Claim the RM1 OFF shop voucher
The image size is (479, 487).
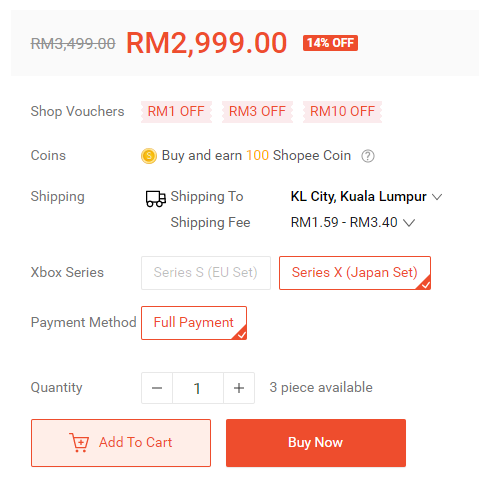click(176, 112)
